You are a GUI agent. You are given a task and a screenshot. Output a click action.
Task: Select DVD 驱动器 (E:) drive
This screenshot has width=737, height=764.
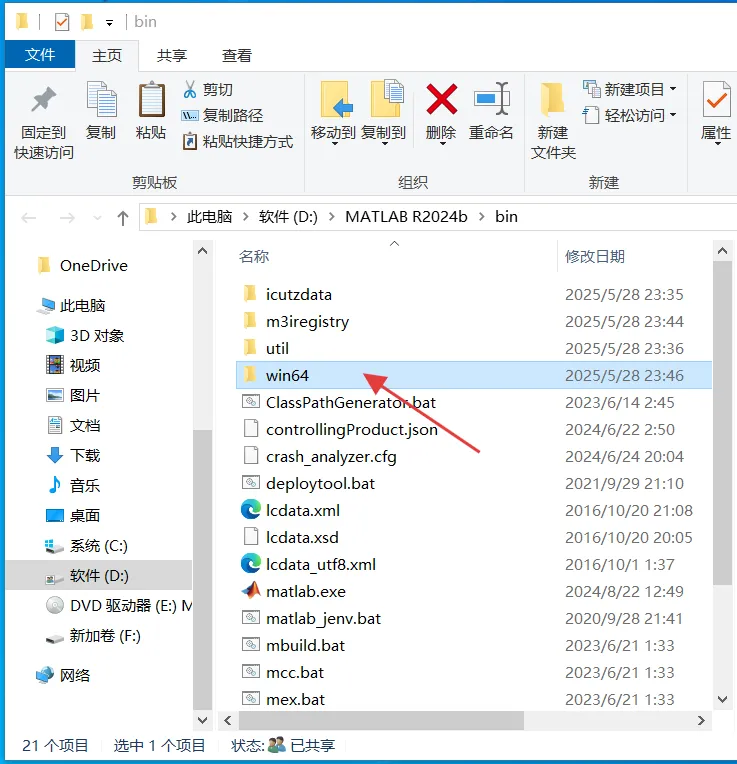coord(119,606)
